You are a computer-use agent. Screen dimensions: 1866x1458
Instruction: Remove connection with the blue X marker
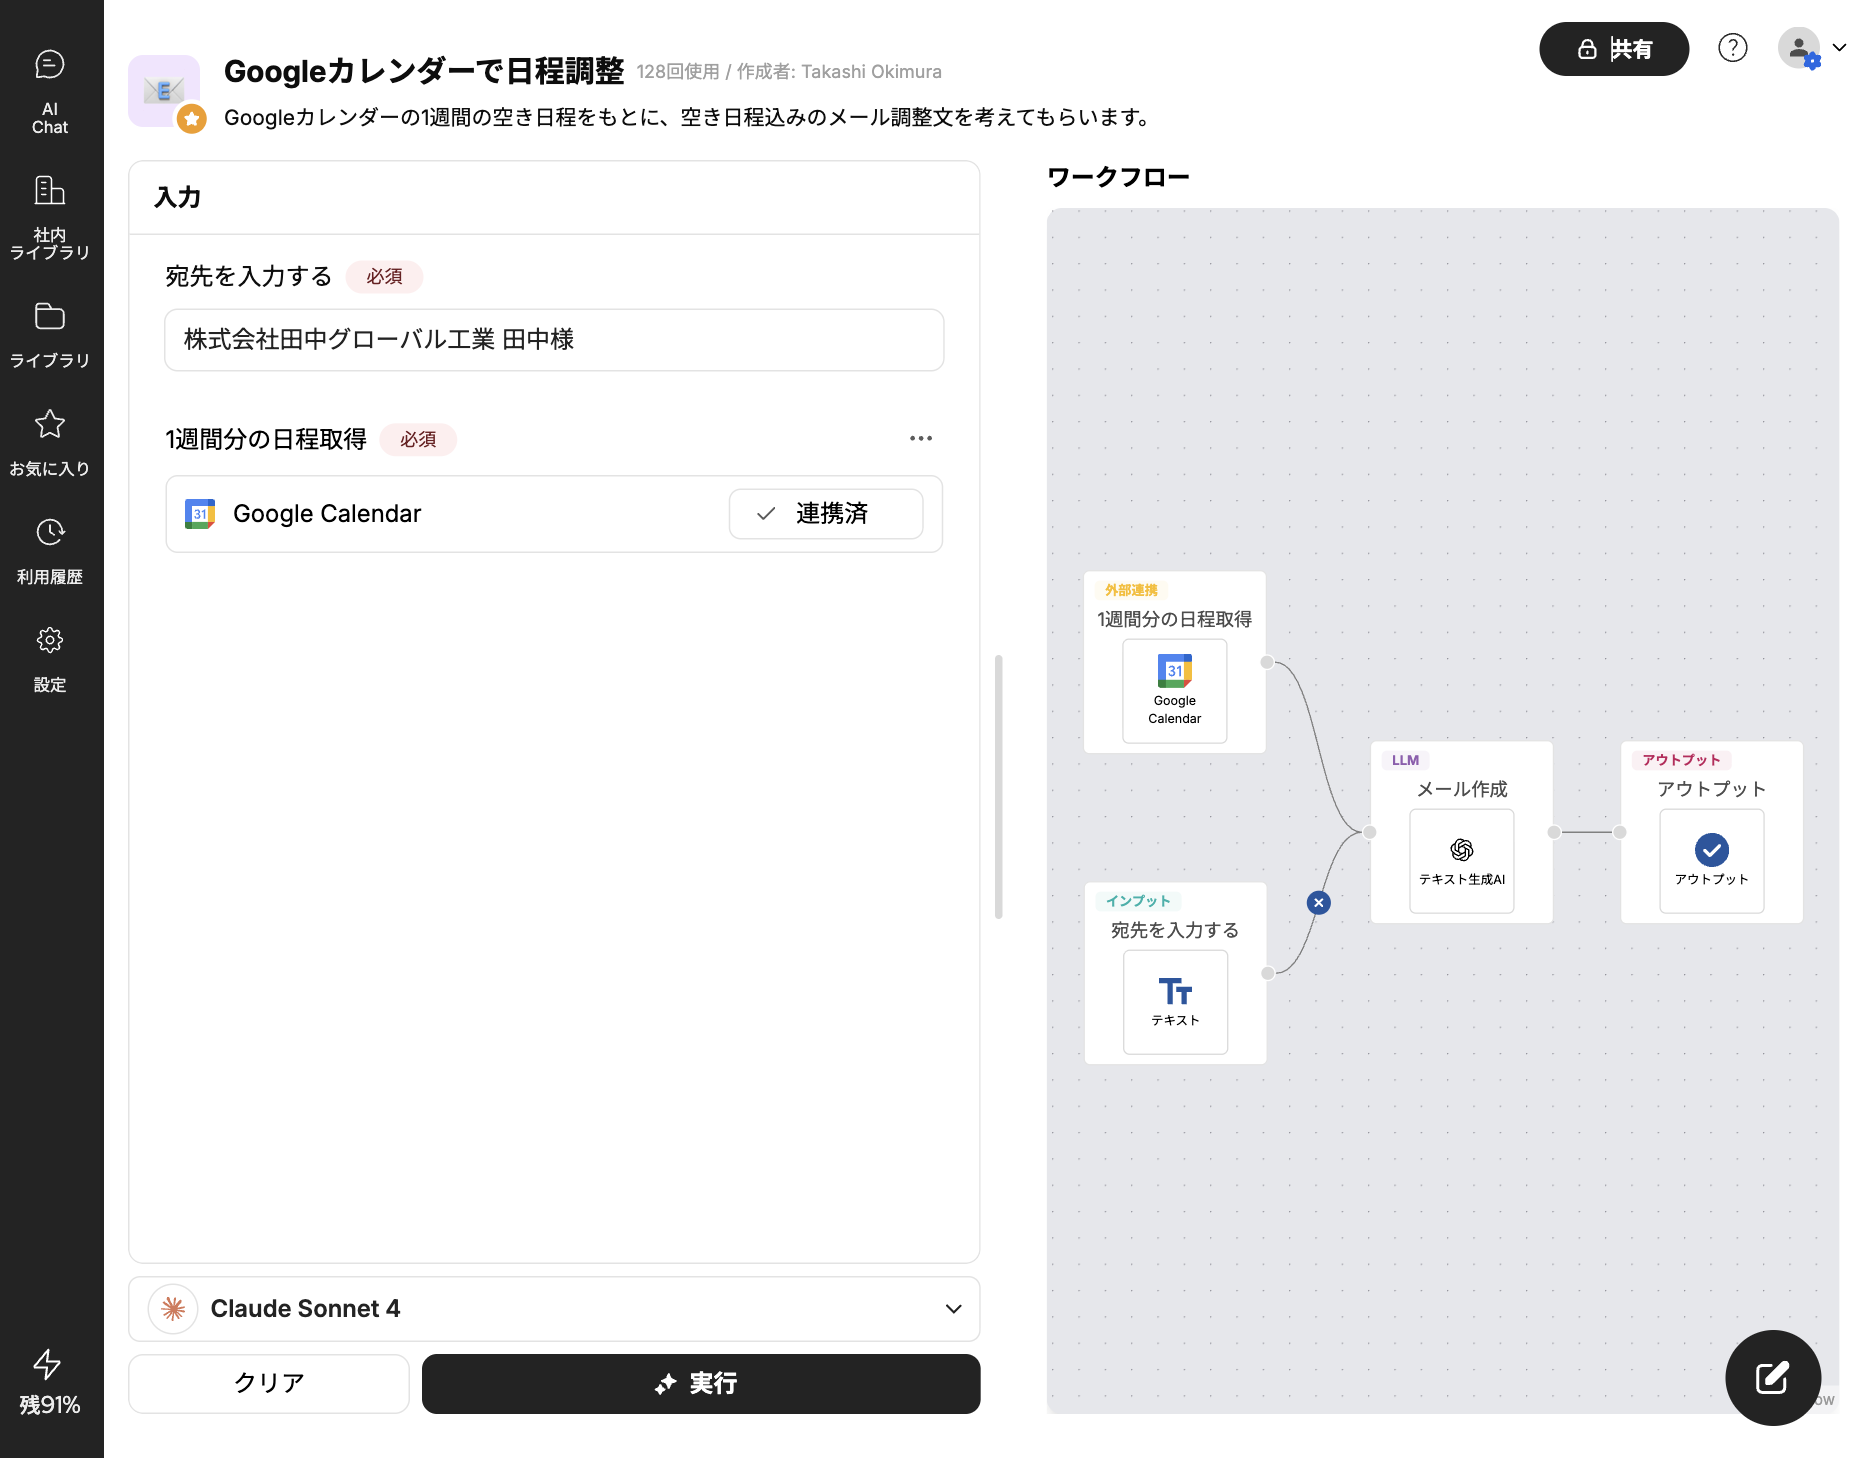1319,903
